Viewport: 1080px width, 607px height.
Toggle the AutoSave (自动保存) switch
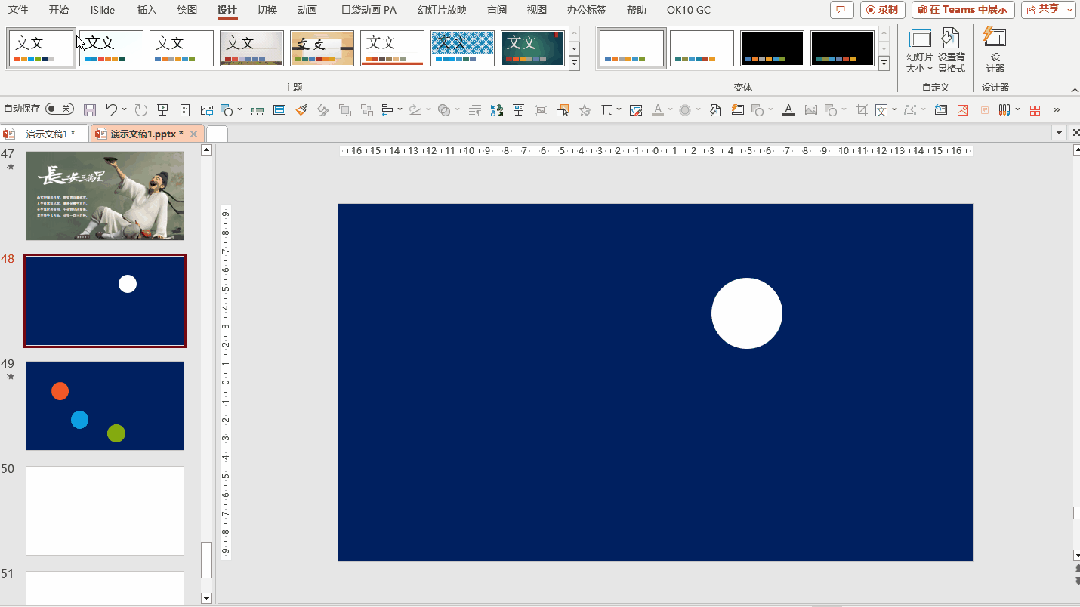(x=59, y=109)
